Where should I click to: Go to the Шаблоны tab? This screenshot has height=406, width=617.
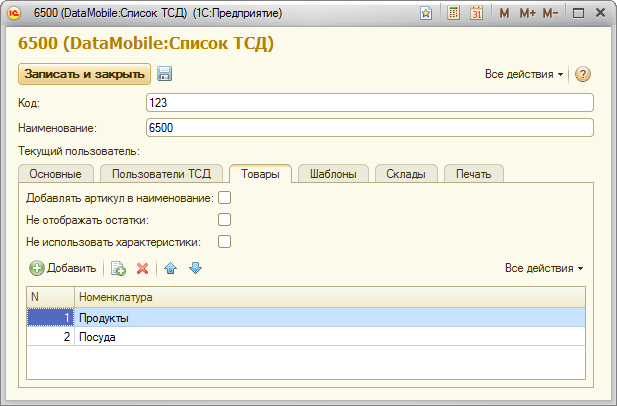(x=333, y=174)
